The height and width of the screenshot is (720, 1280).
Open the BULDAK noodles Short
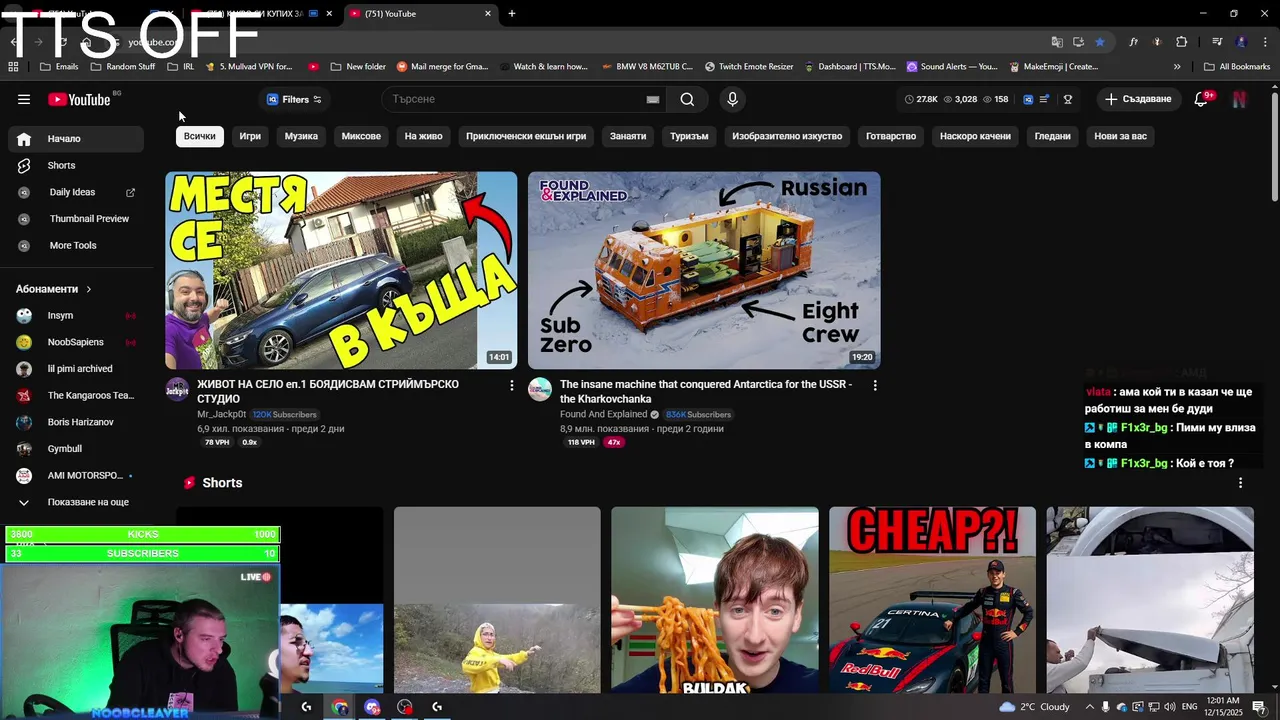[715, 600]
